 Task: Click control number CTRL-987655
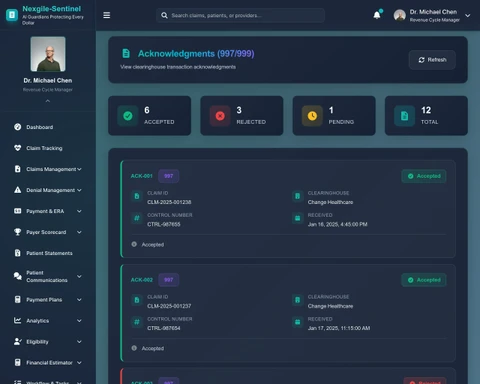tap(164, 224)
